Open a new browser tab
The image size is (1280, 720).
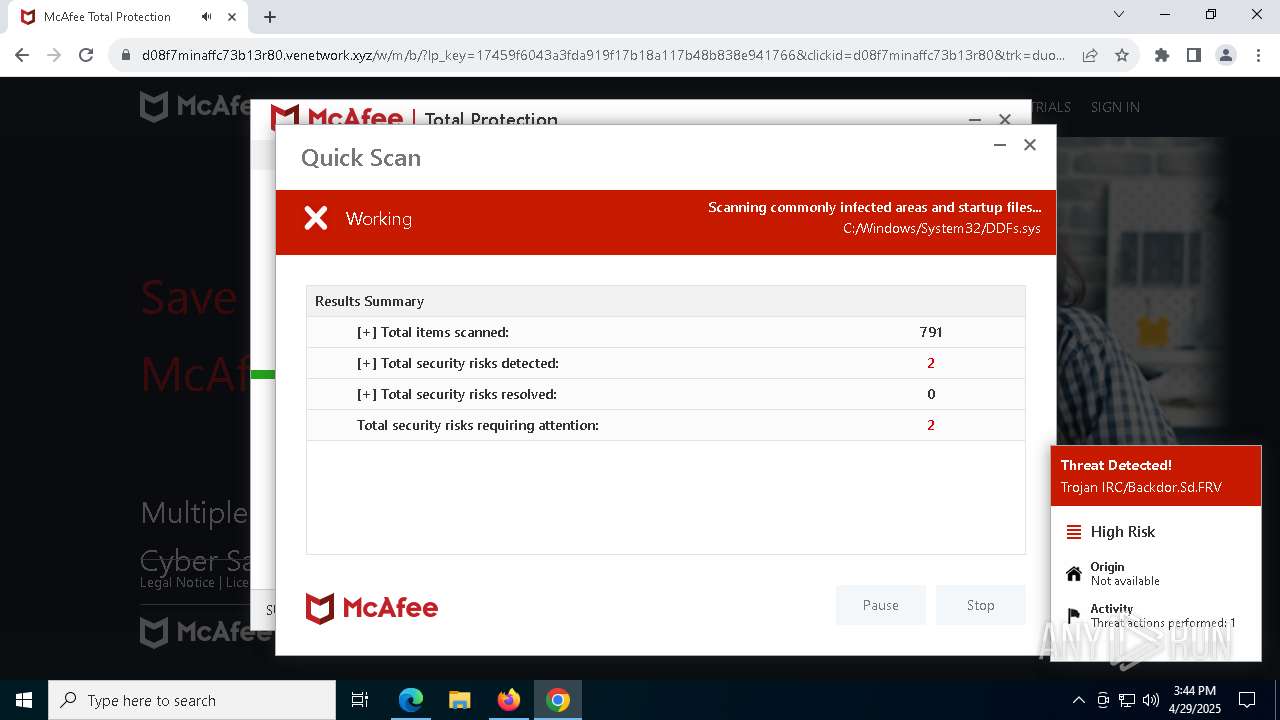pyautogui.click(x=270, y=17)
